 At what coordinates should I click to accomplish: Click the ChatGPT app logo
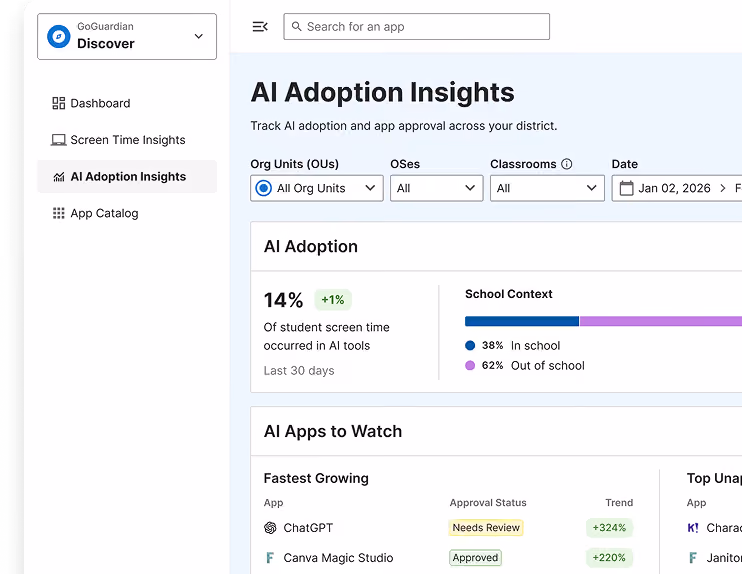click(x=270, y=528)
